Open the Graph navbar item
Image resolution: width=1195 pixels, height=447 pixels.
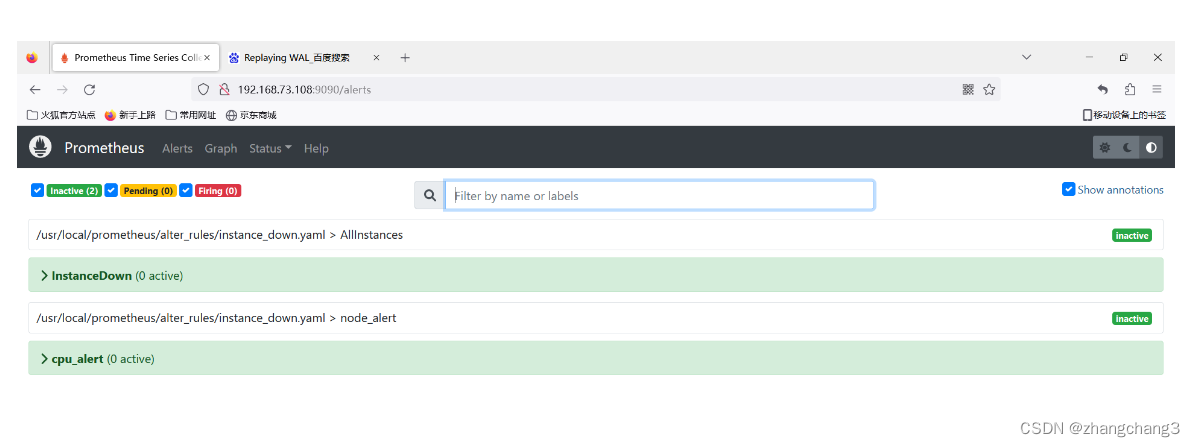click(221, 148)
